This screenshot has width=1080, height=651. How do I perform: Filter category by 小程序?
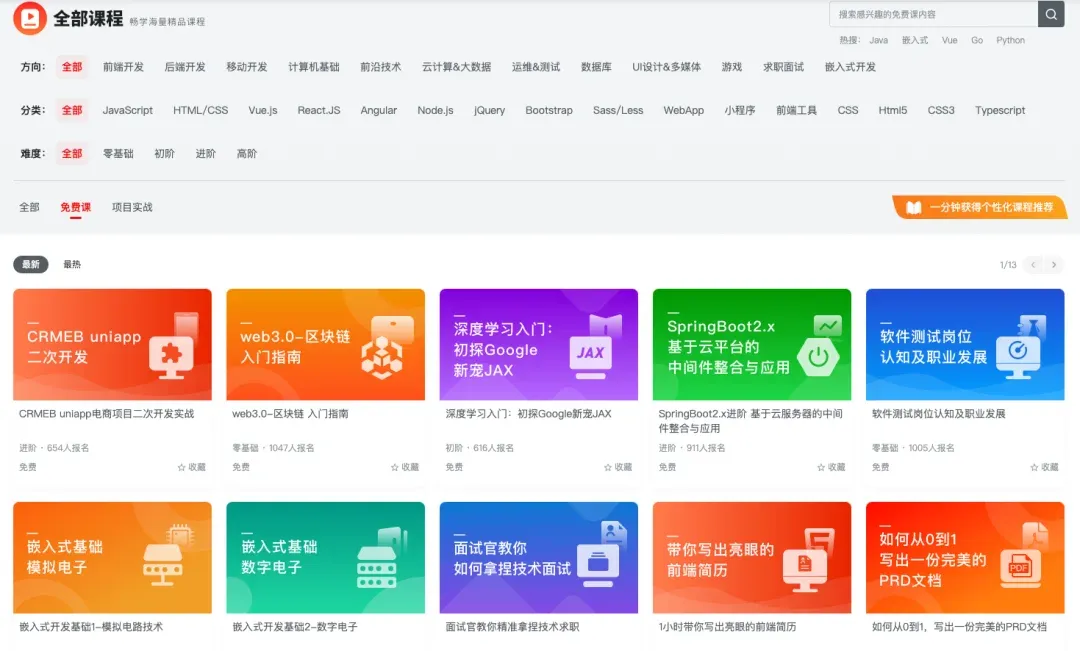740,110
